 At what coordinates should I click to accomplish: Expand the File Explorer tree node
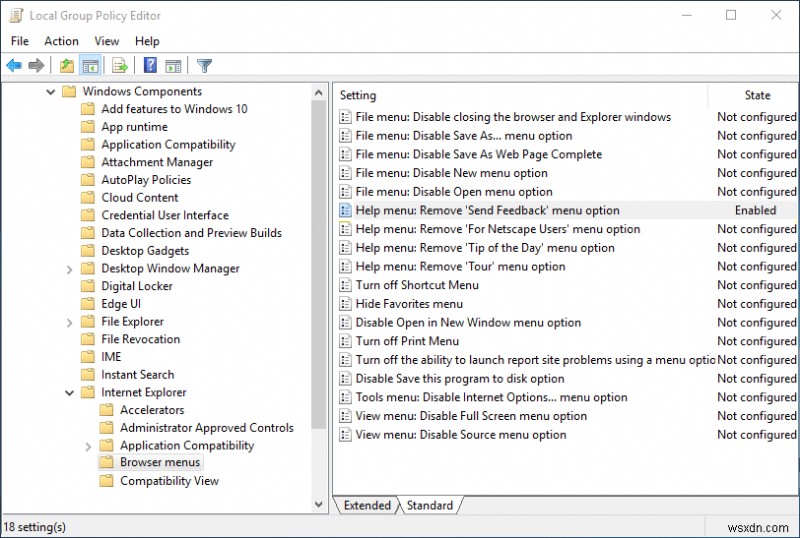click(x=69, y=322)
